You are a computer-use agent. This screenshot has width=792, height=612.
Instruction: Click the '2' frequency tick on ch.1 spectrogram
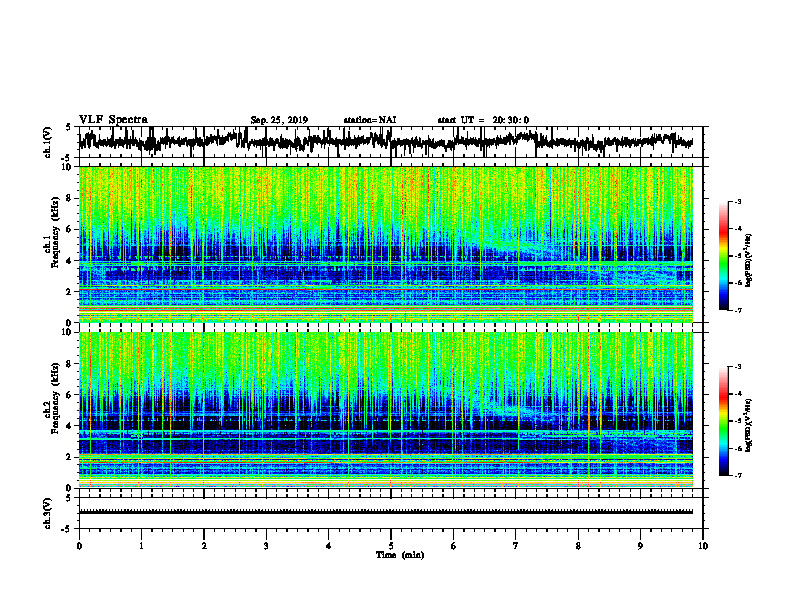coord(70,292)
